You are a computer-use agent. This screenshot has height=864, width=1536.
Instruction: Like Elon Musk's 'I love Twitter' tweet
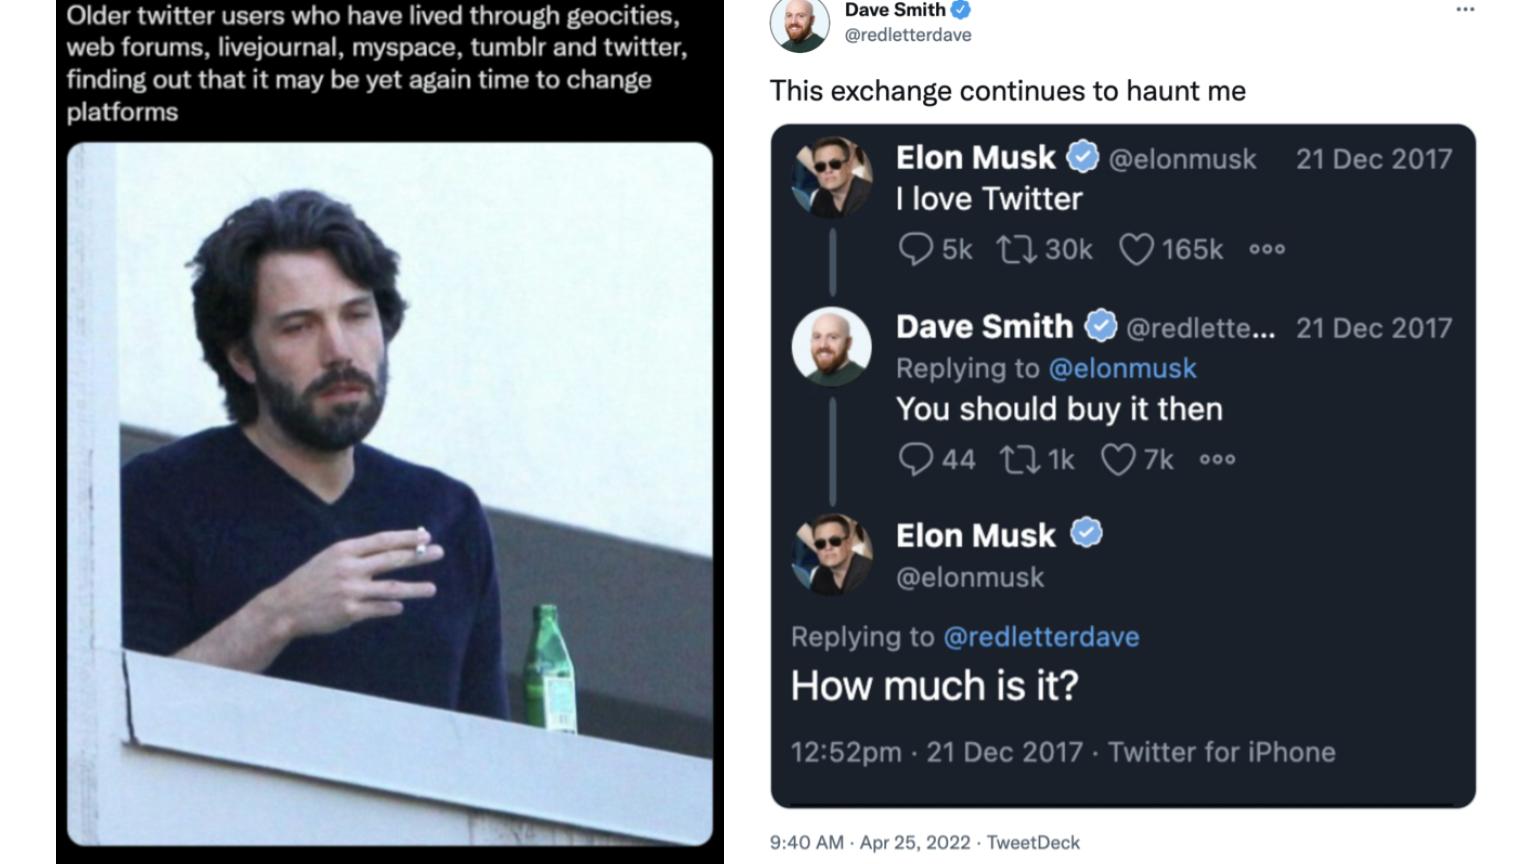pyautogui.click(x=1139, y=249)
